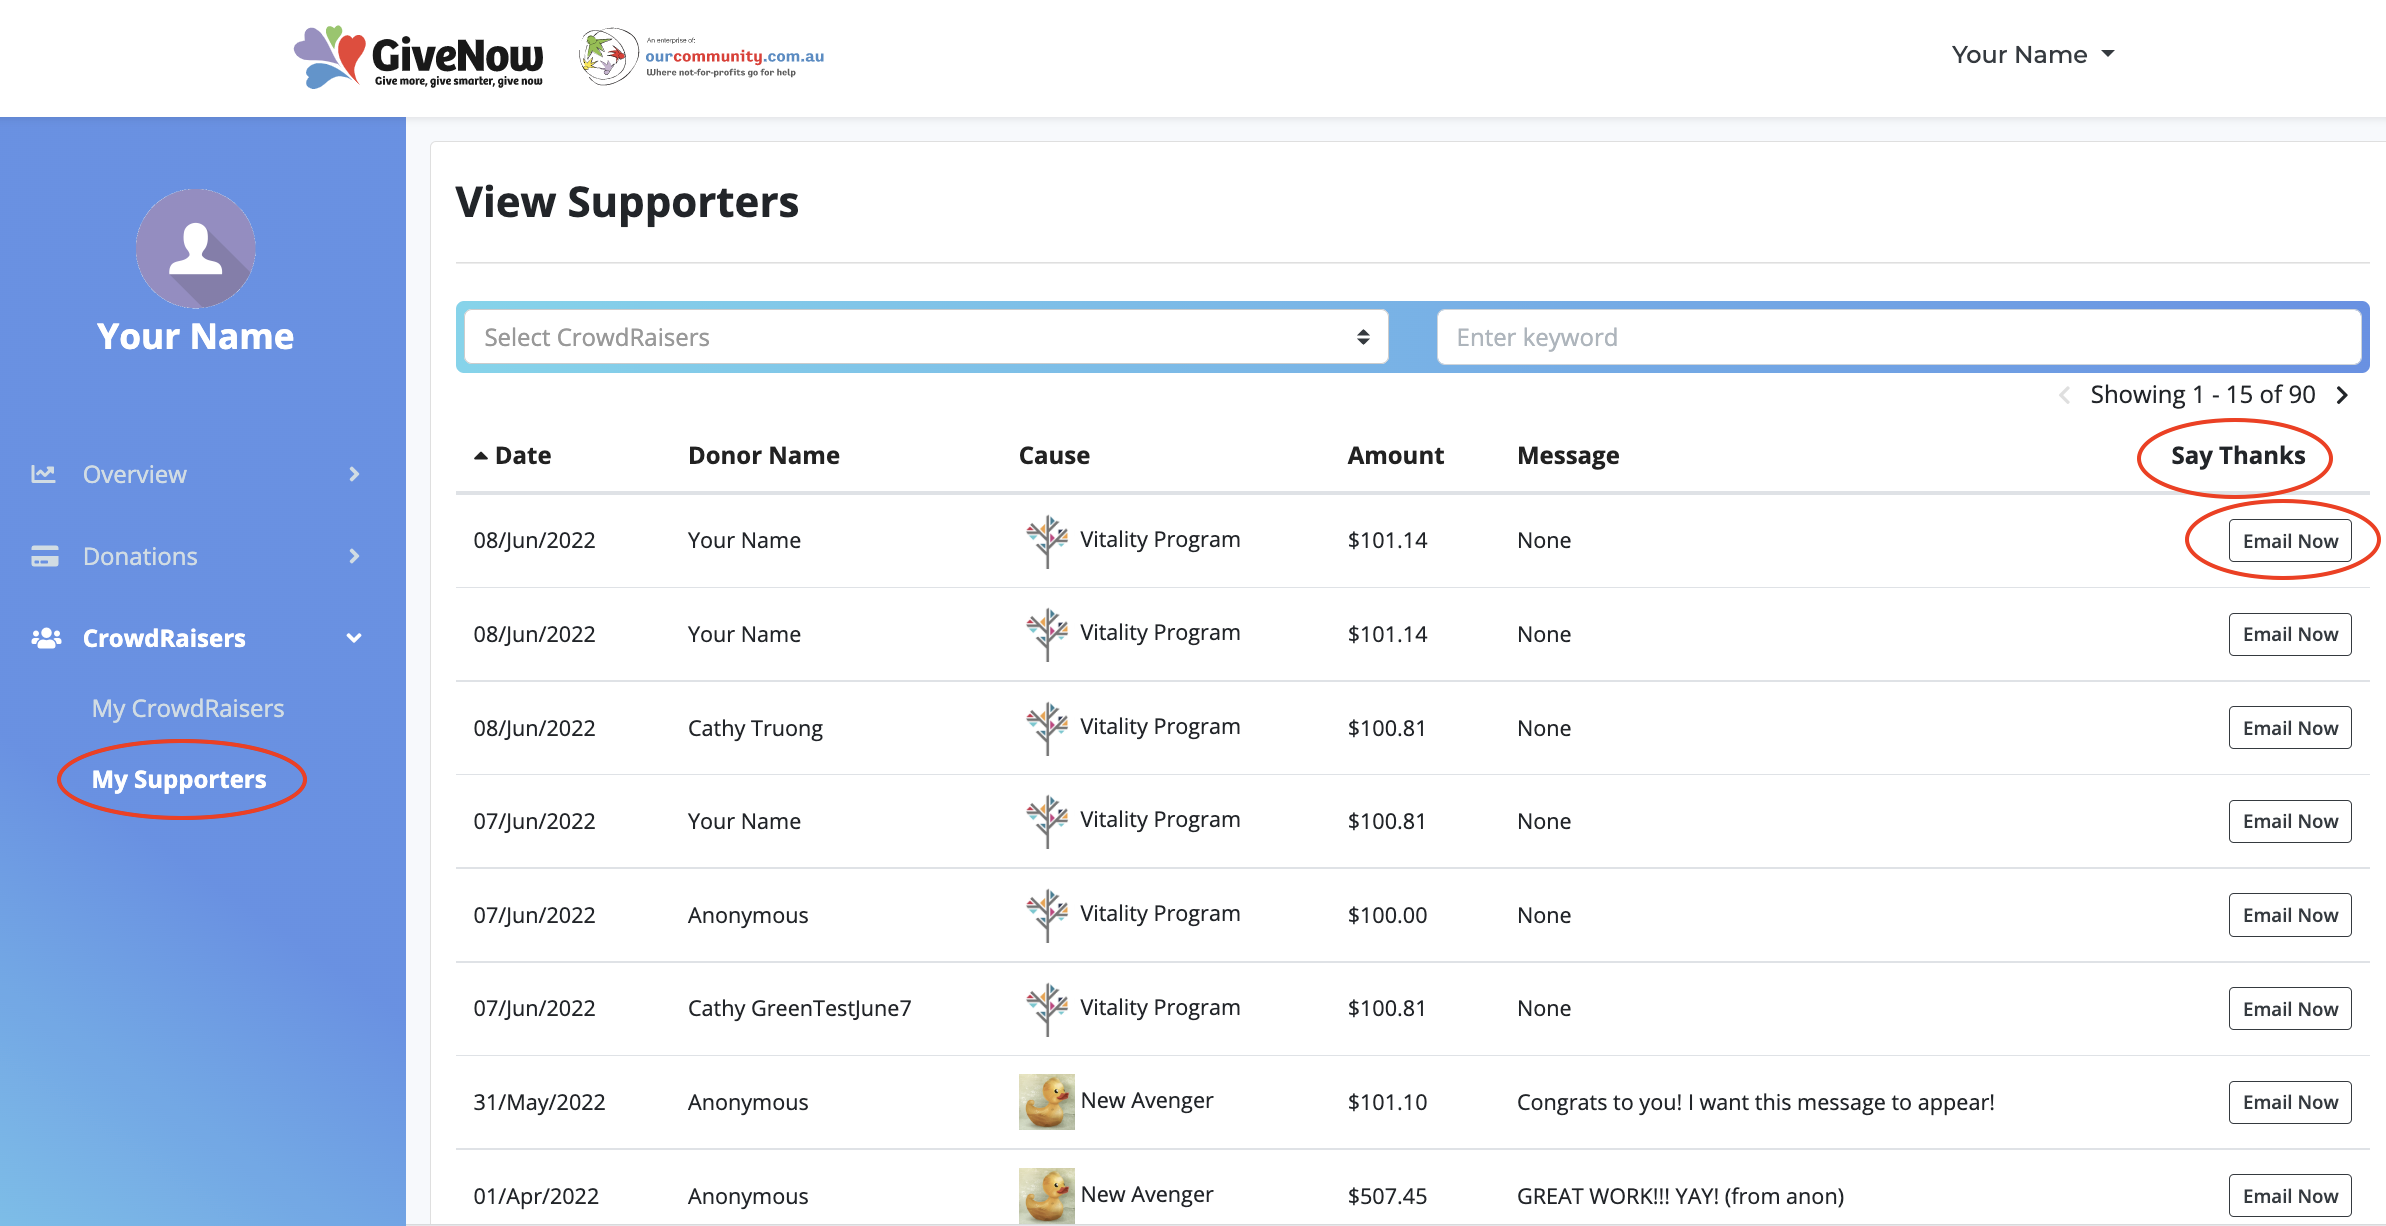Collapse the CrowdRaisers chevron
The width and height of the screenshot is (2386, 1226).
tap(354, 638)
